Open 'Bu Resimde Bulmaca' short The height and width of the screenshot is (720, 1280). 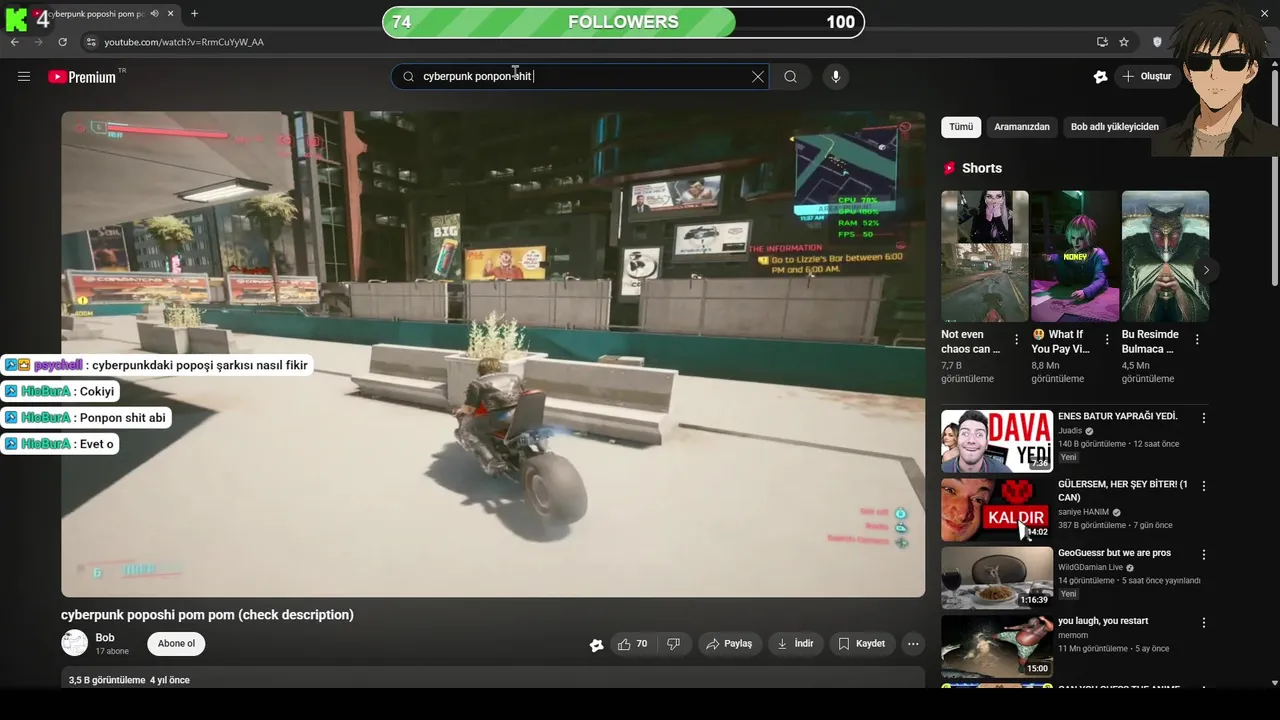click(x=1165, y=256)
